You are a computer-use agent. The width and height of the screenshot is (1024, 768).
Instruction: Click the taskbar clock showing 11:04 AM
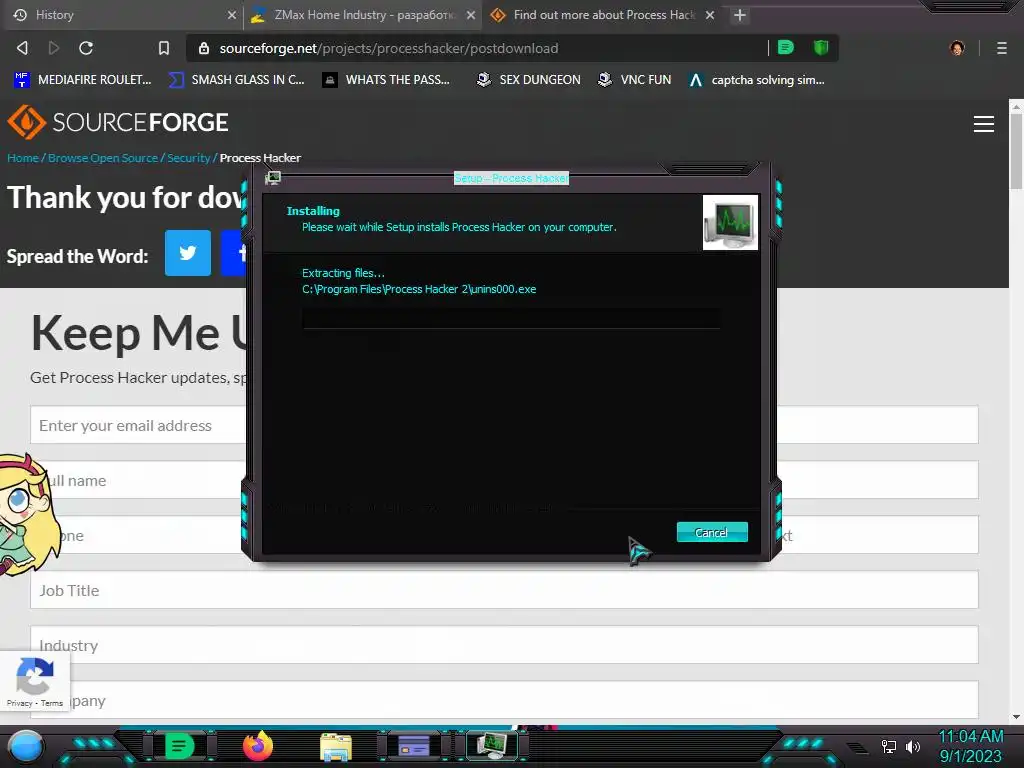(970, 736)
